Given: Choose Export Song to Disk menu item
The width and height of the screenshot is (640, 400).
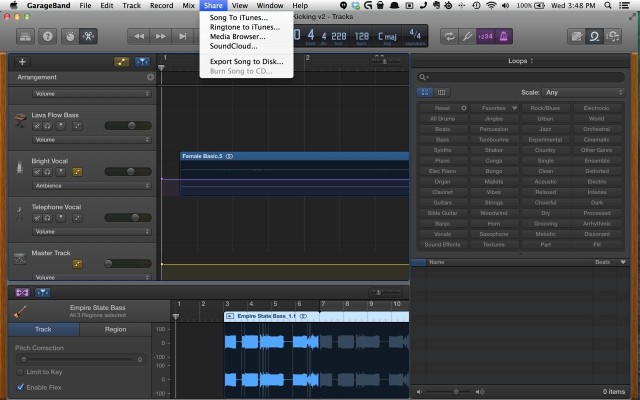Looking at the screenshot, I should pos(246,61).
